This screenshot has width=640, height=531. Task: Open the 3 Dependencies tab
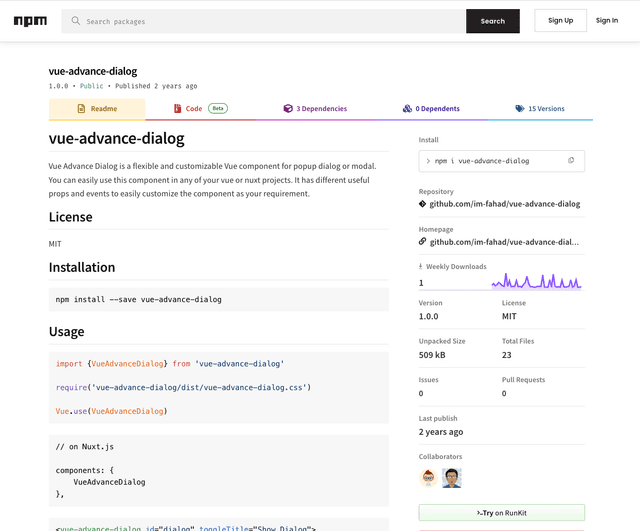point(314,109)
